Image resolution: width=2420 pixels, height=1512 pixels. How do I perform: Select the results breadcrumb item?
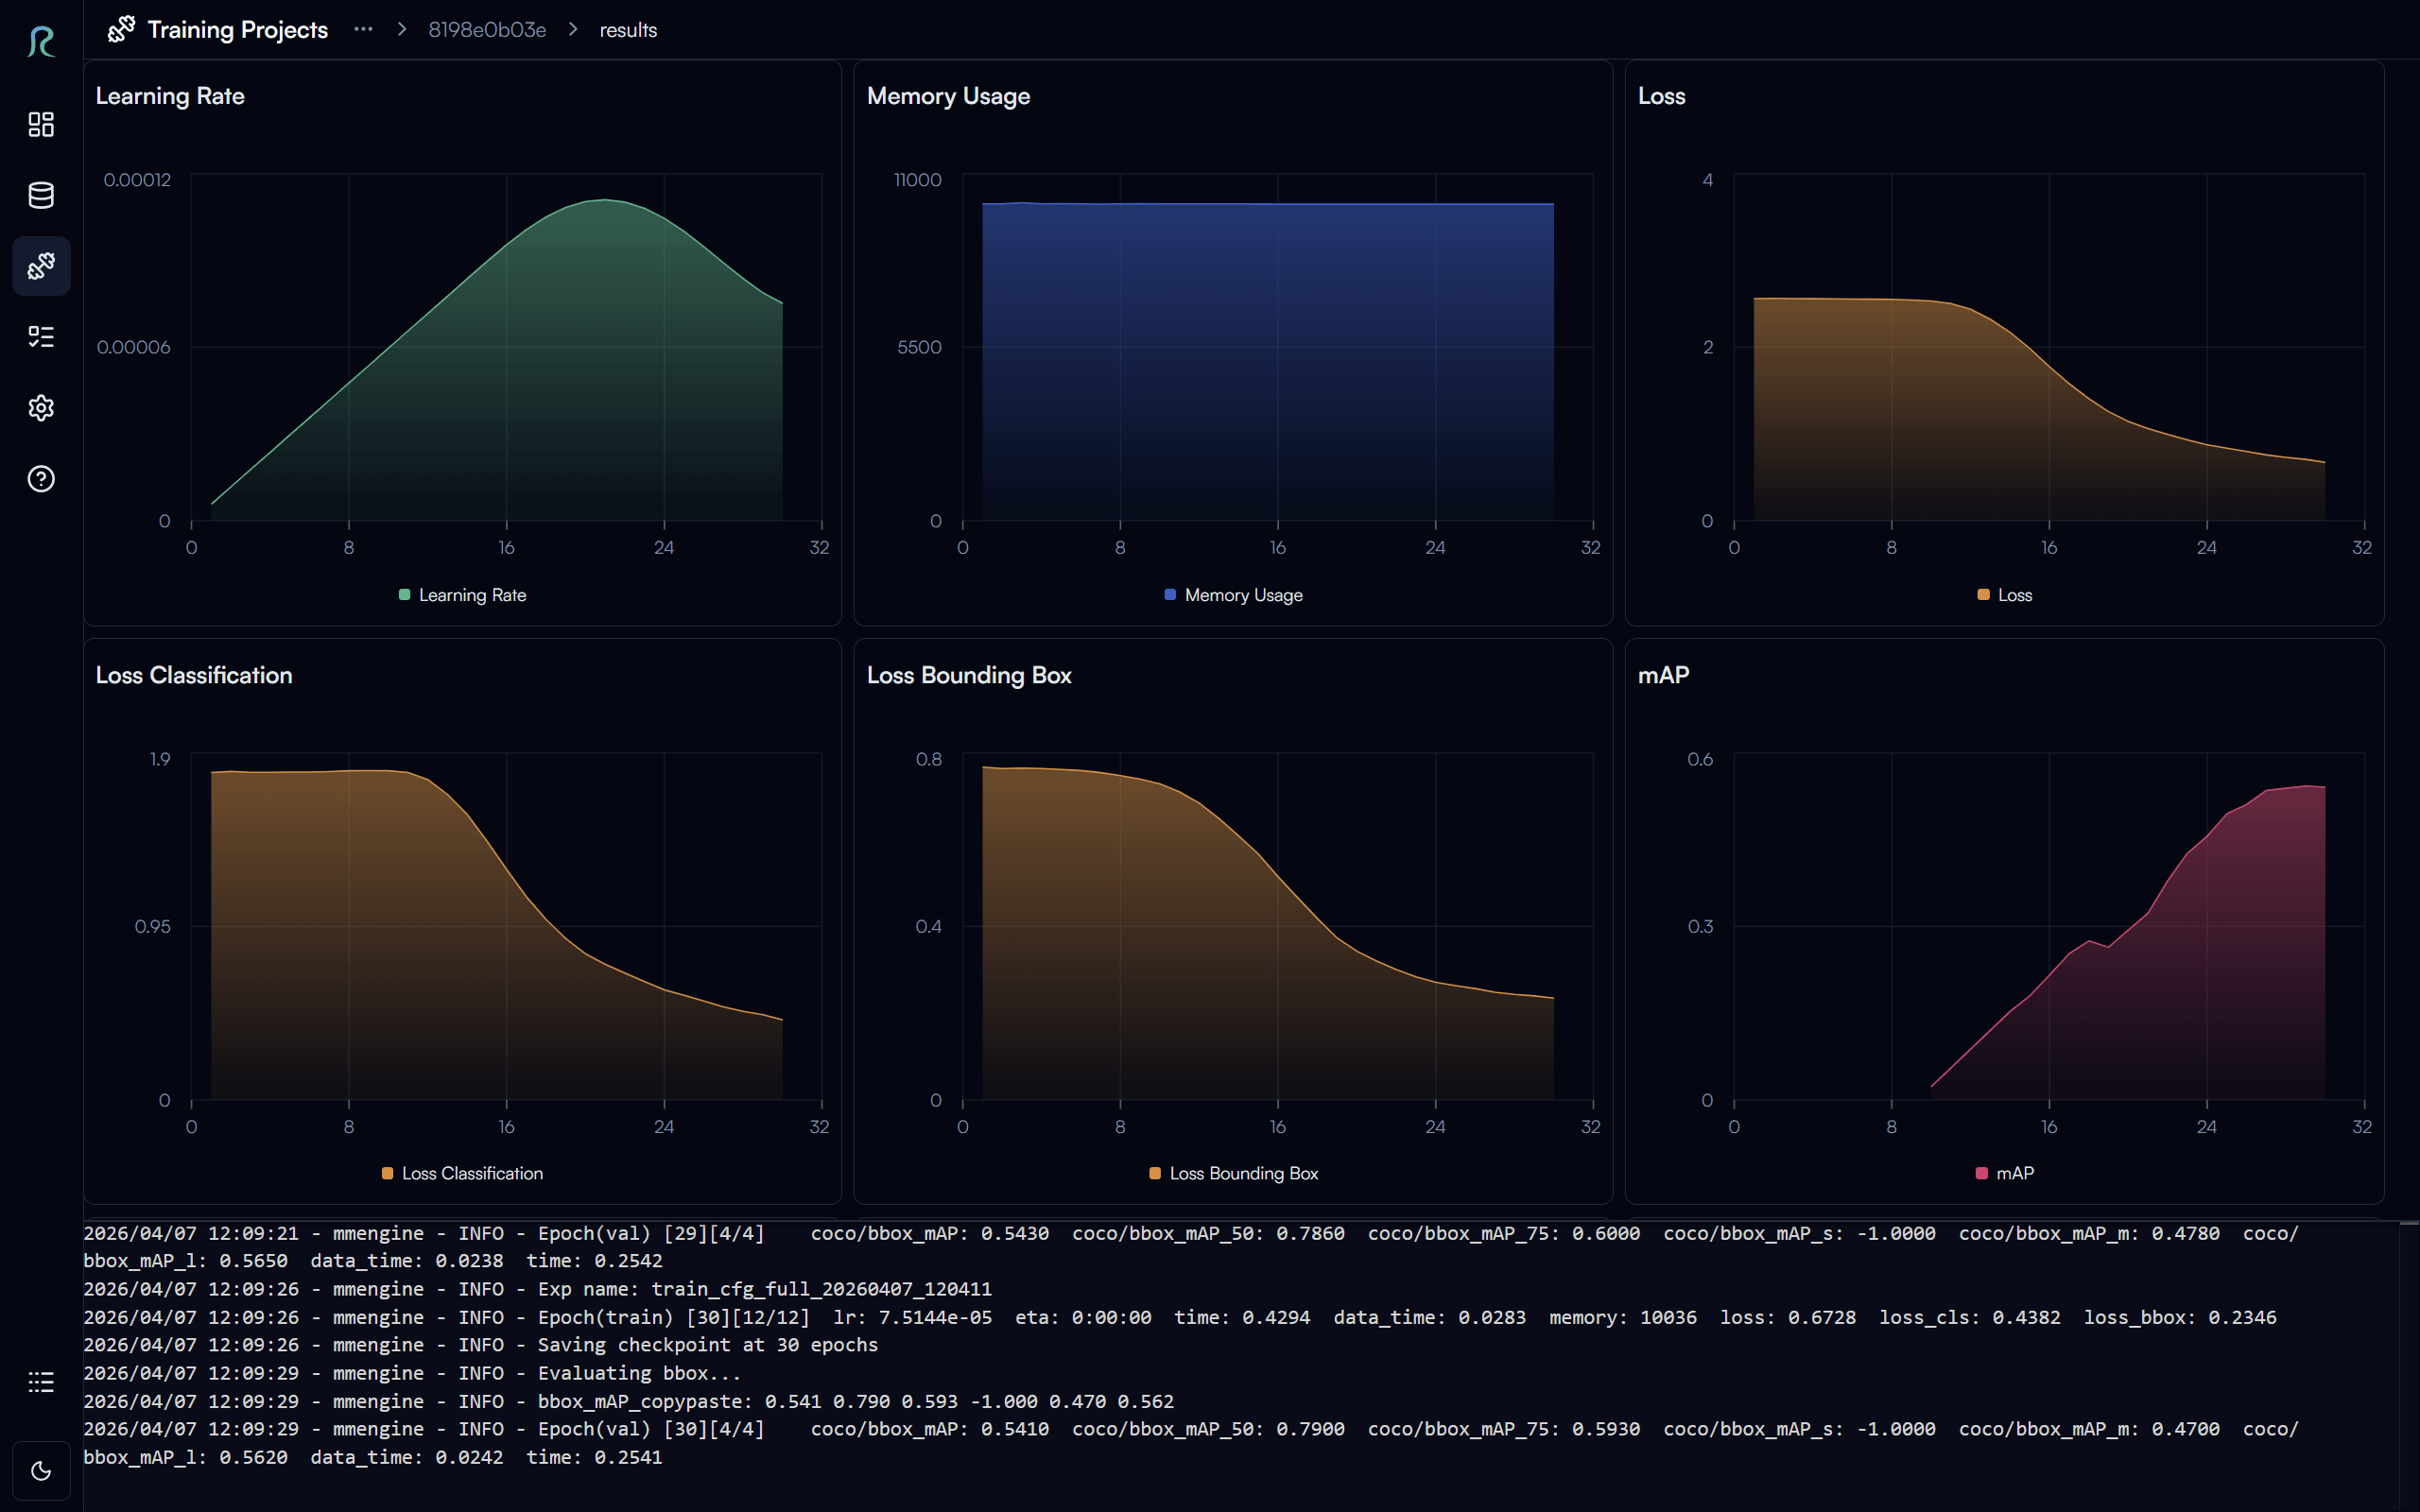pos(628,30)
